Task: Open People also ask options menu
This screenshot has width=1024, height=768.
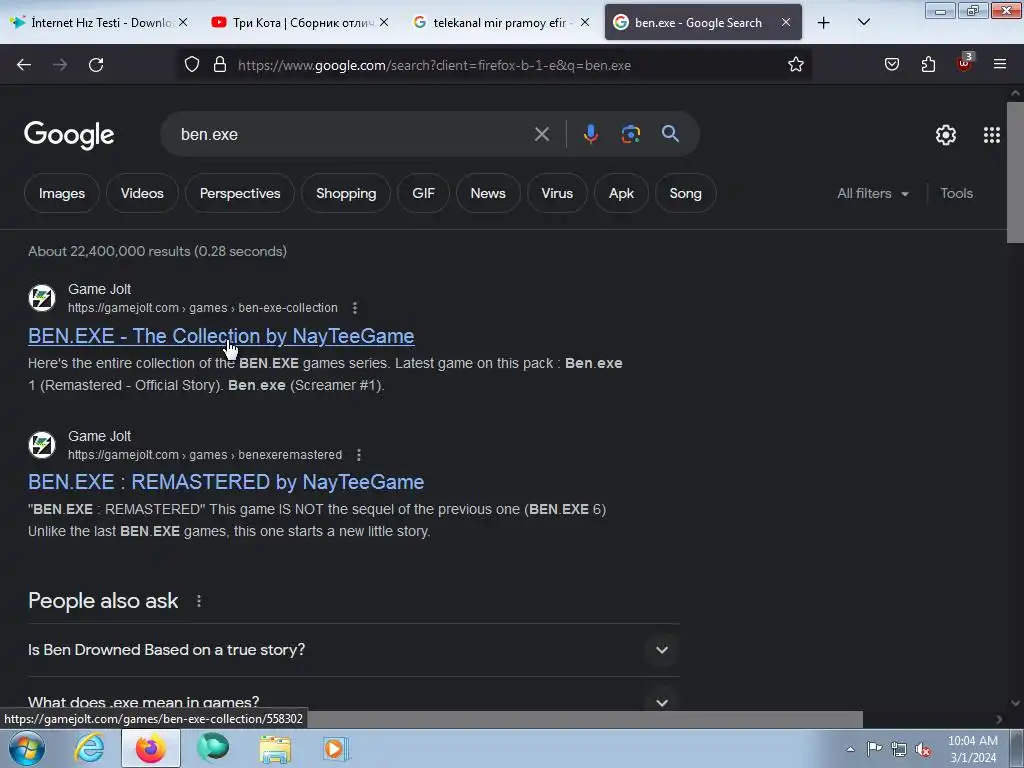Action: [x=199, y=601]
